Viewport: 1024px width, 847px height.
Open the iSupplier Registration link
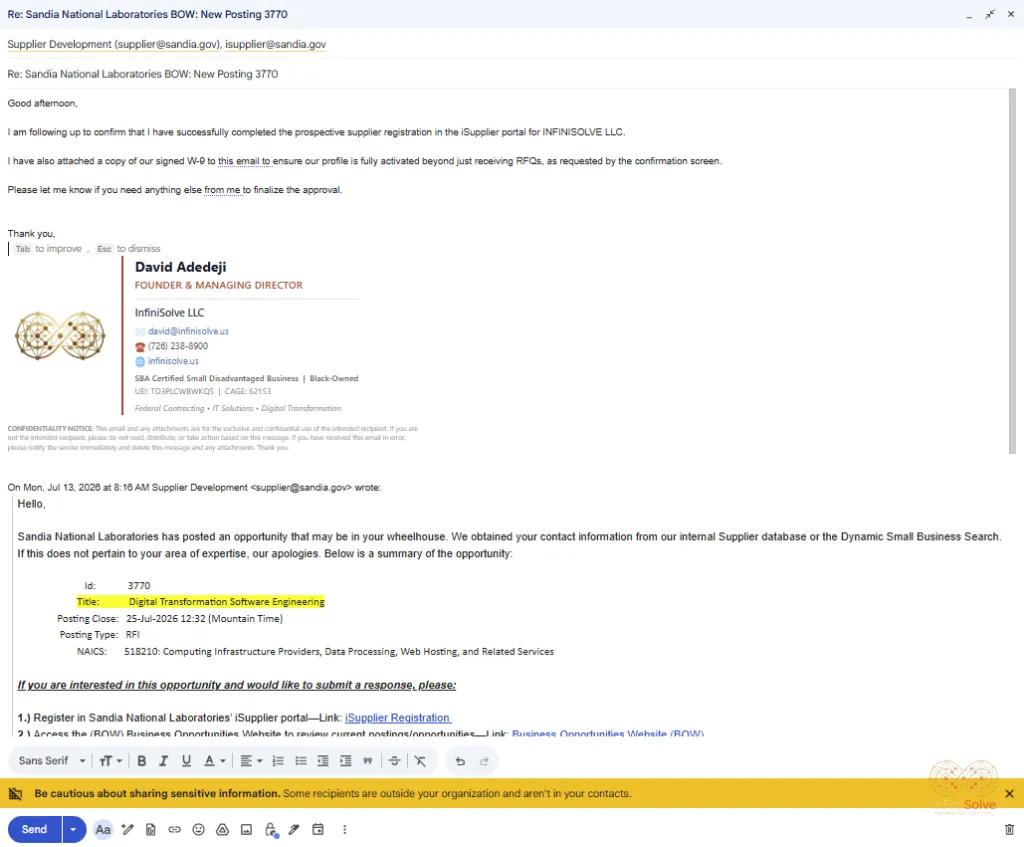397,718
